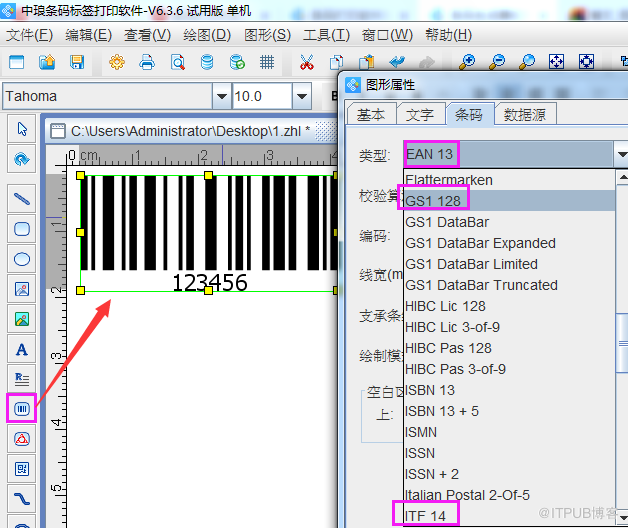The height and width of the screenshot is (528, 628).
Task: Click the printer icon in toolbar
Action: [147, 62]
